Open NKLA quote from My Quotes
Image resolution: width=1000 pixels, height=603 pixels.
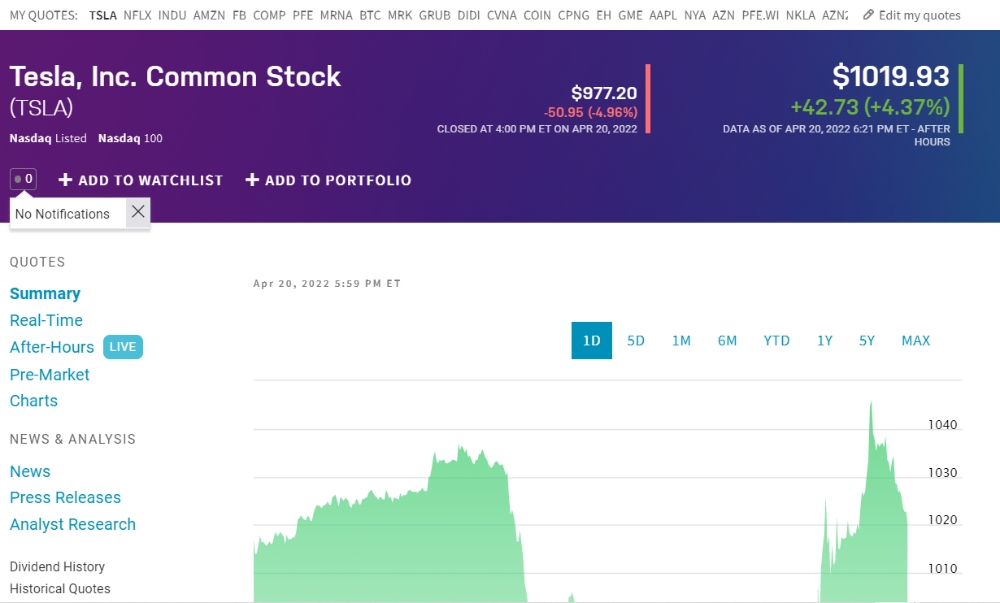(x=800, y=15)
